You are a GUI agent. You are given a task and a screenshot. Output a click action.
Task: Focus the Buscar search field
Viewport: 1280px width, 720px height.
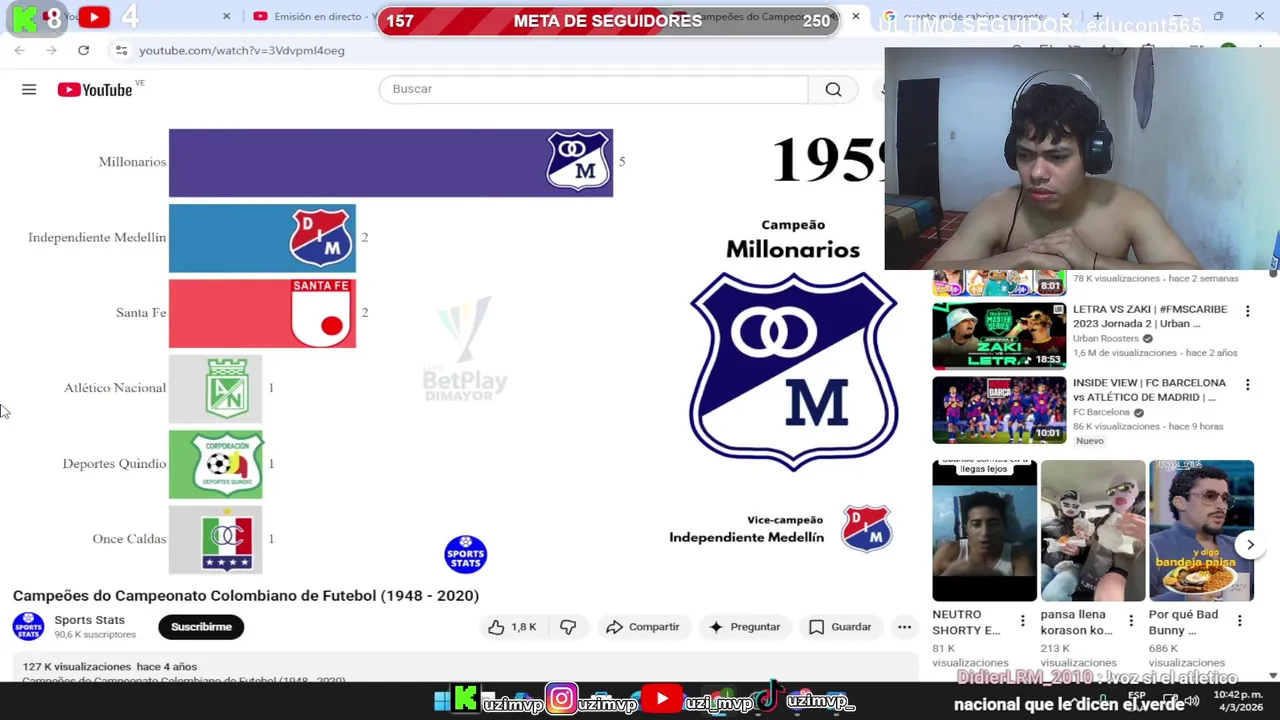click(593, 89)
